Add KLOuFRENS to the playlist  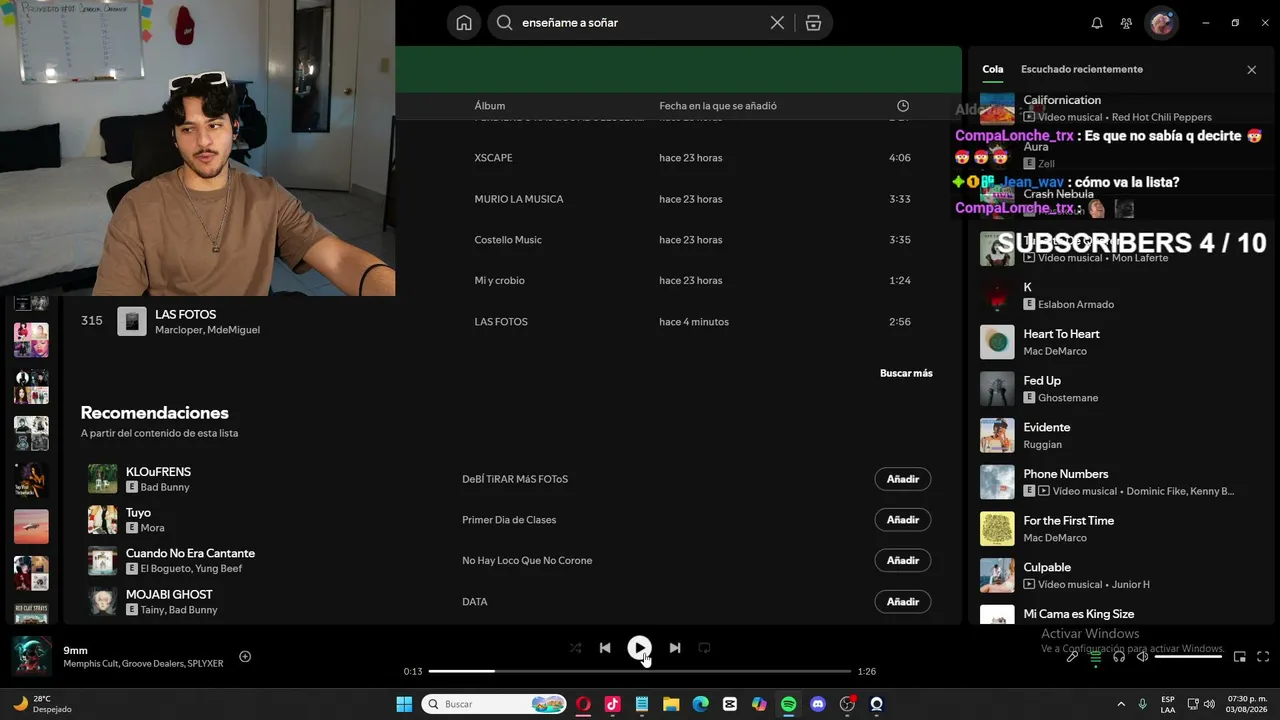(x=902, y=479)
